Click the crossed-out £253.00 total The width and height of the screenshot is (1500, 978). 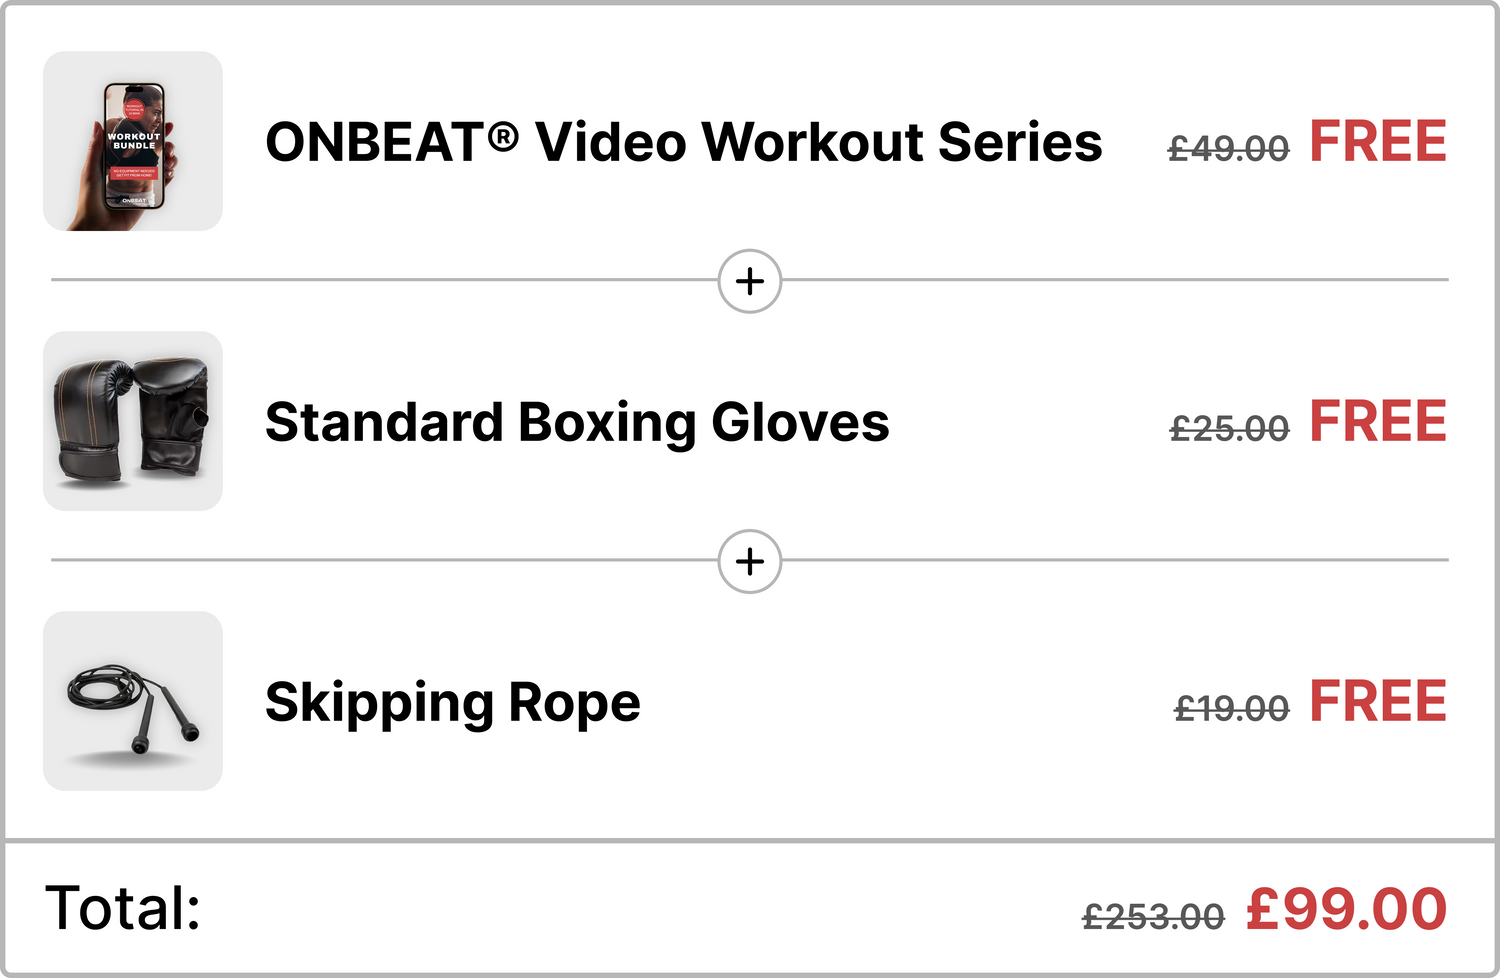(x=1153, y=916)
